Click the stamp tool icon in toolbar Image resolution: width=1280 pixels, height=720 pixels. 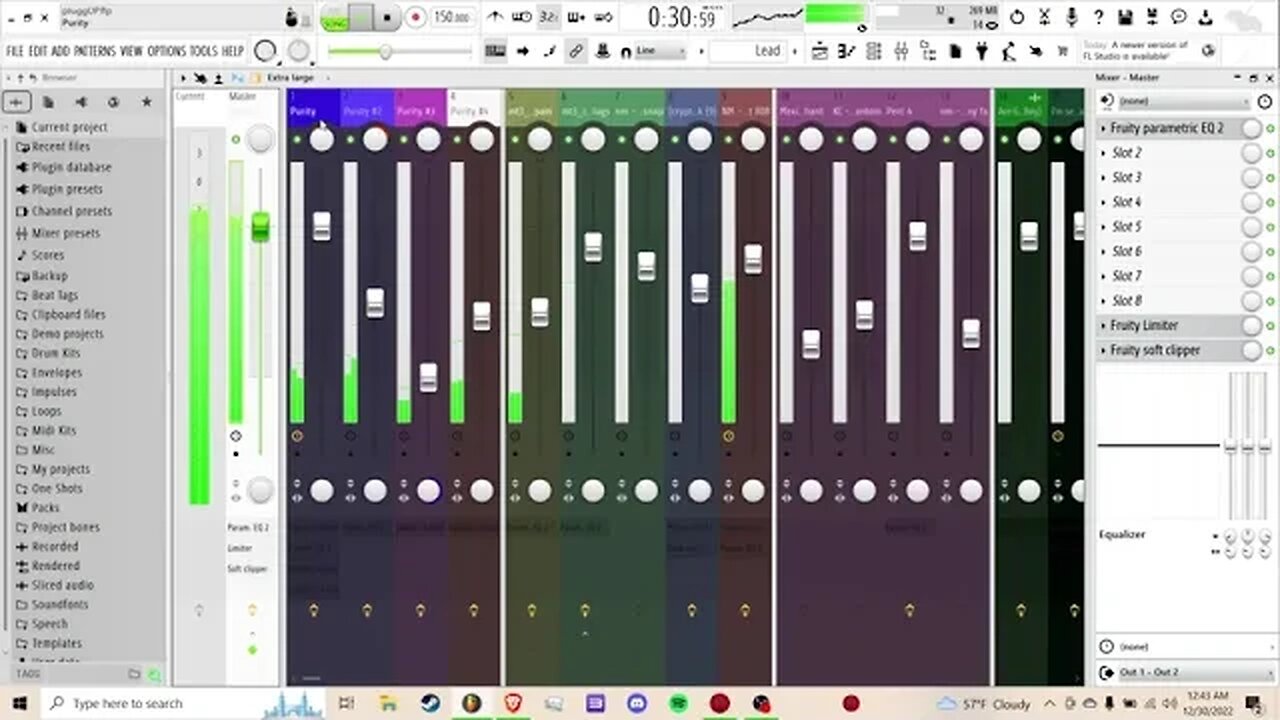[603, 51]
